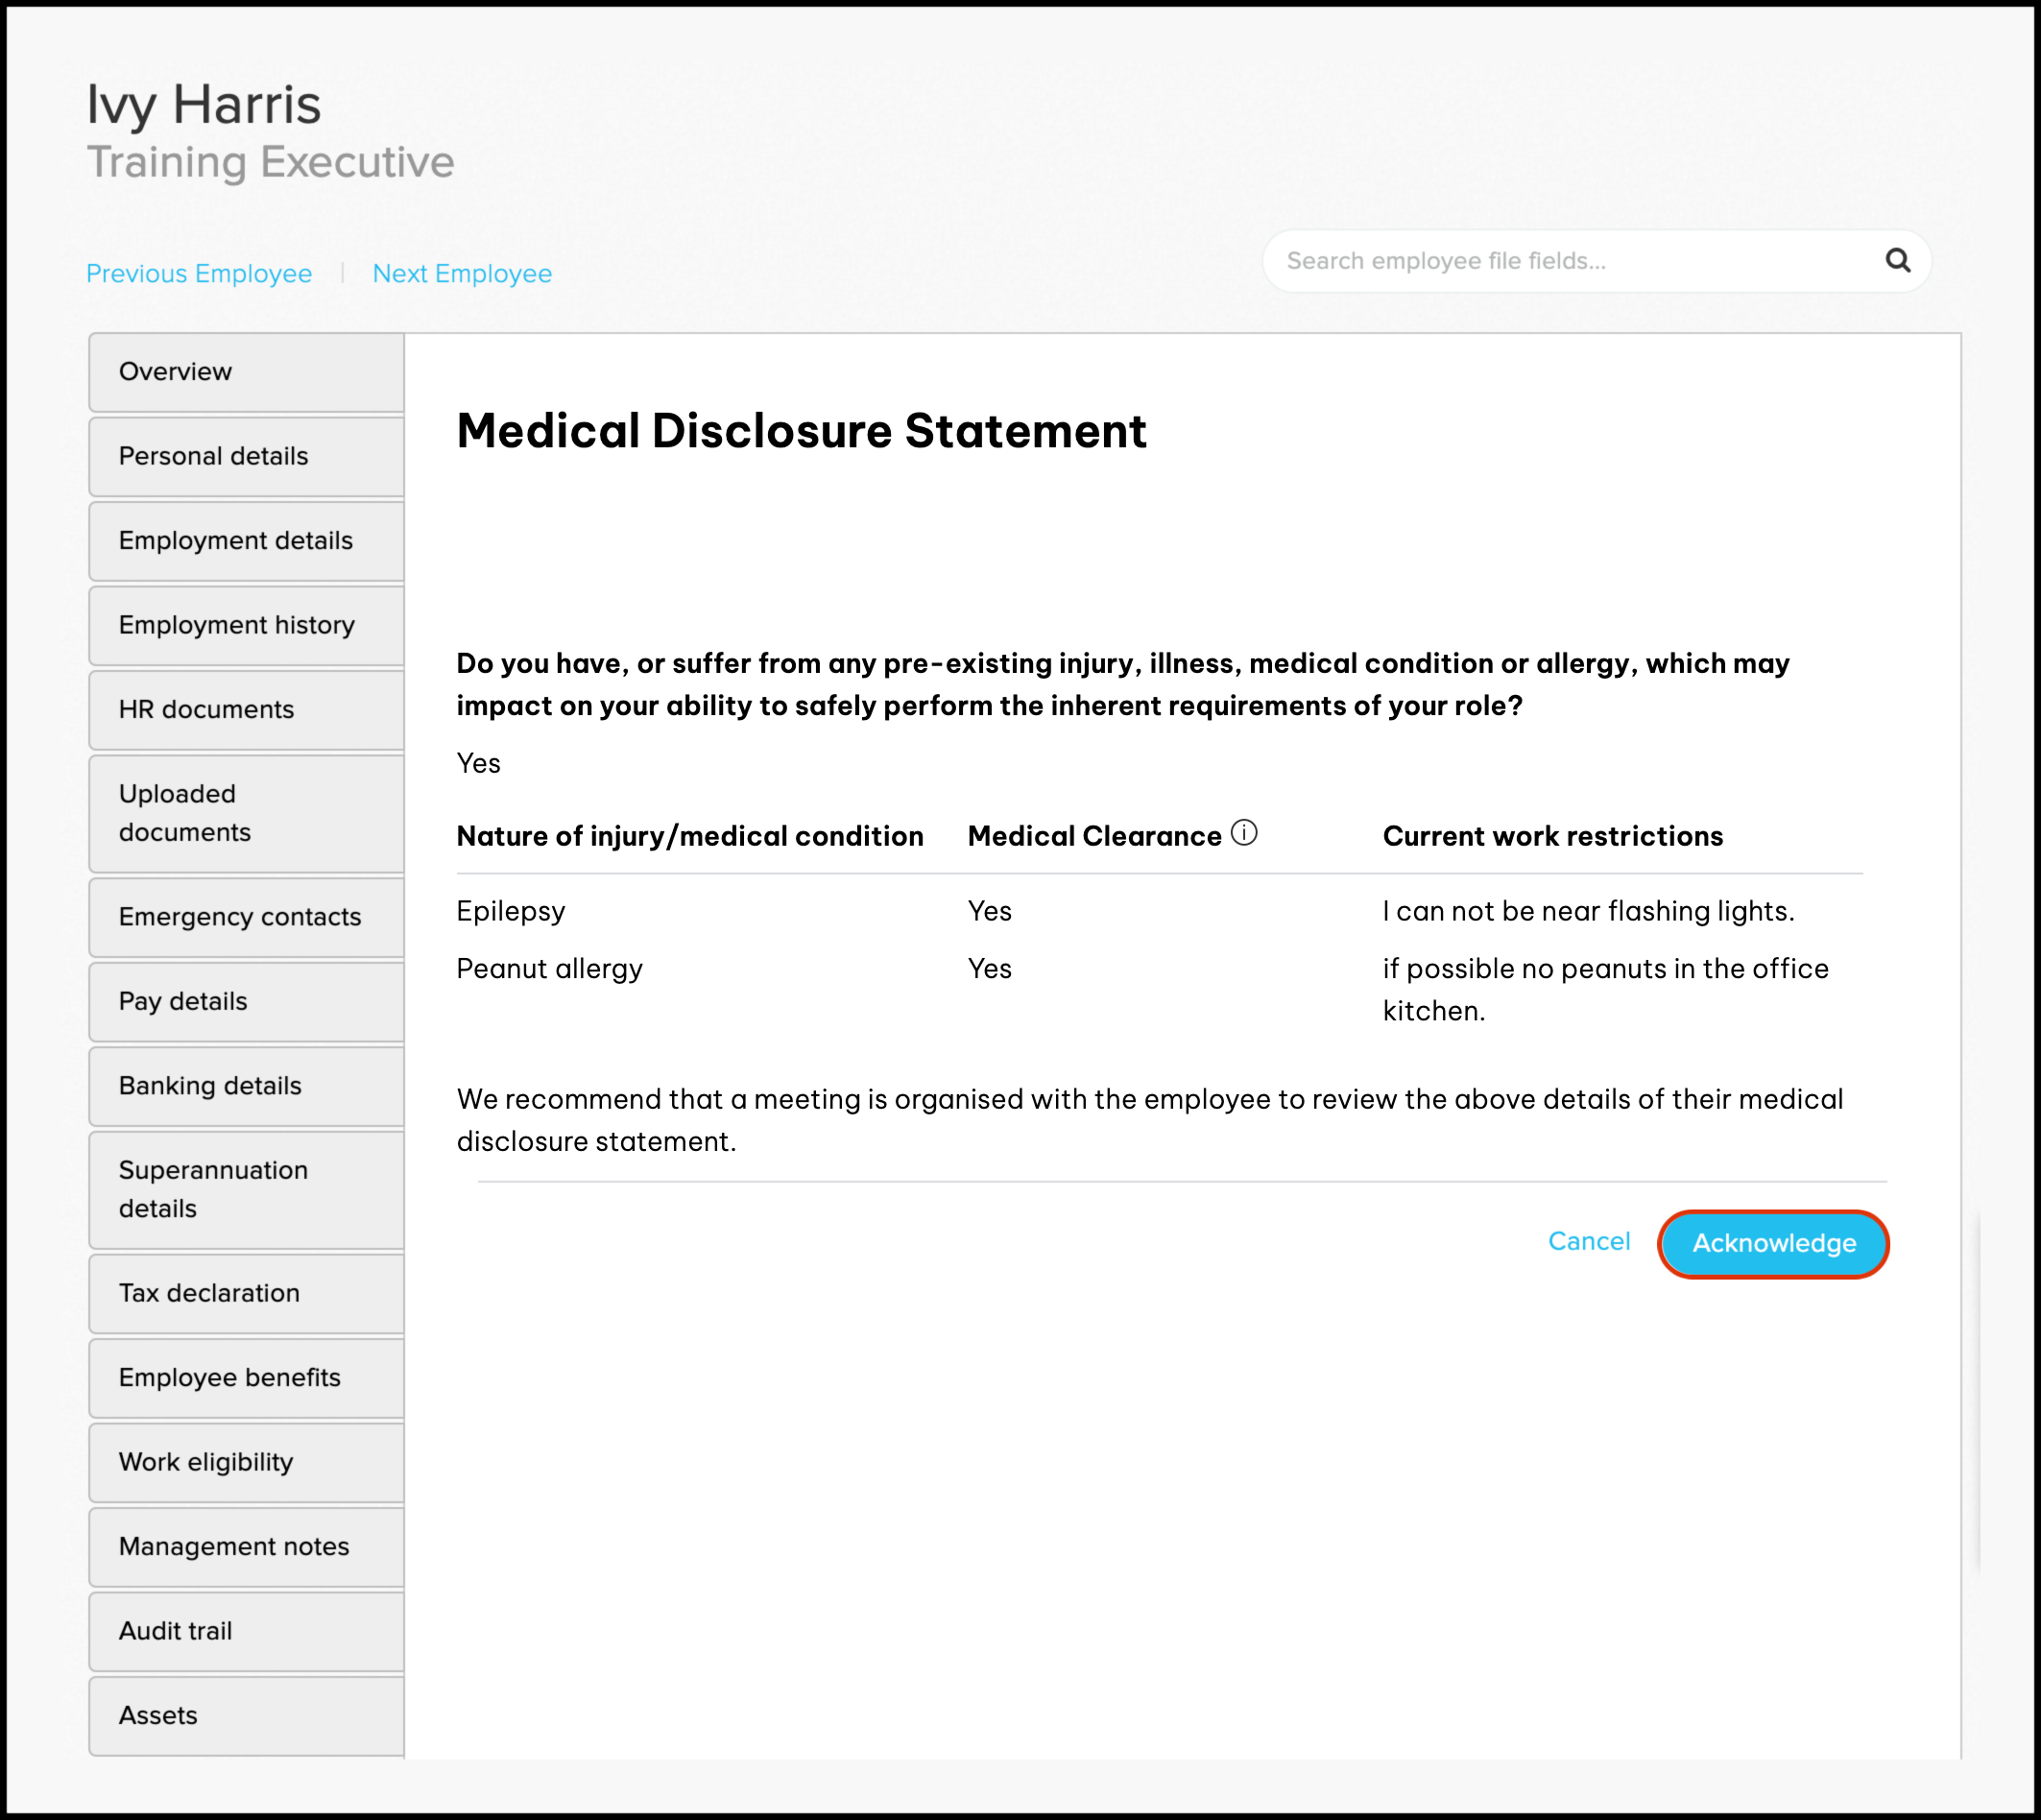The image size is (2041, 1820).
Task: Click the Yes clearance for Peanut allergy
Action: tap(990, 969)
